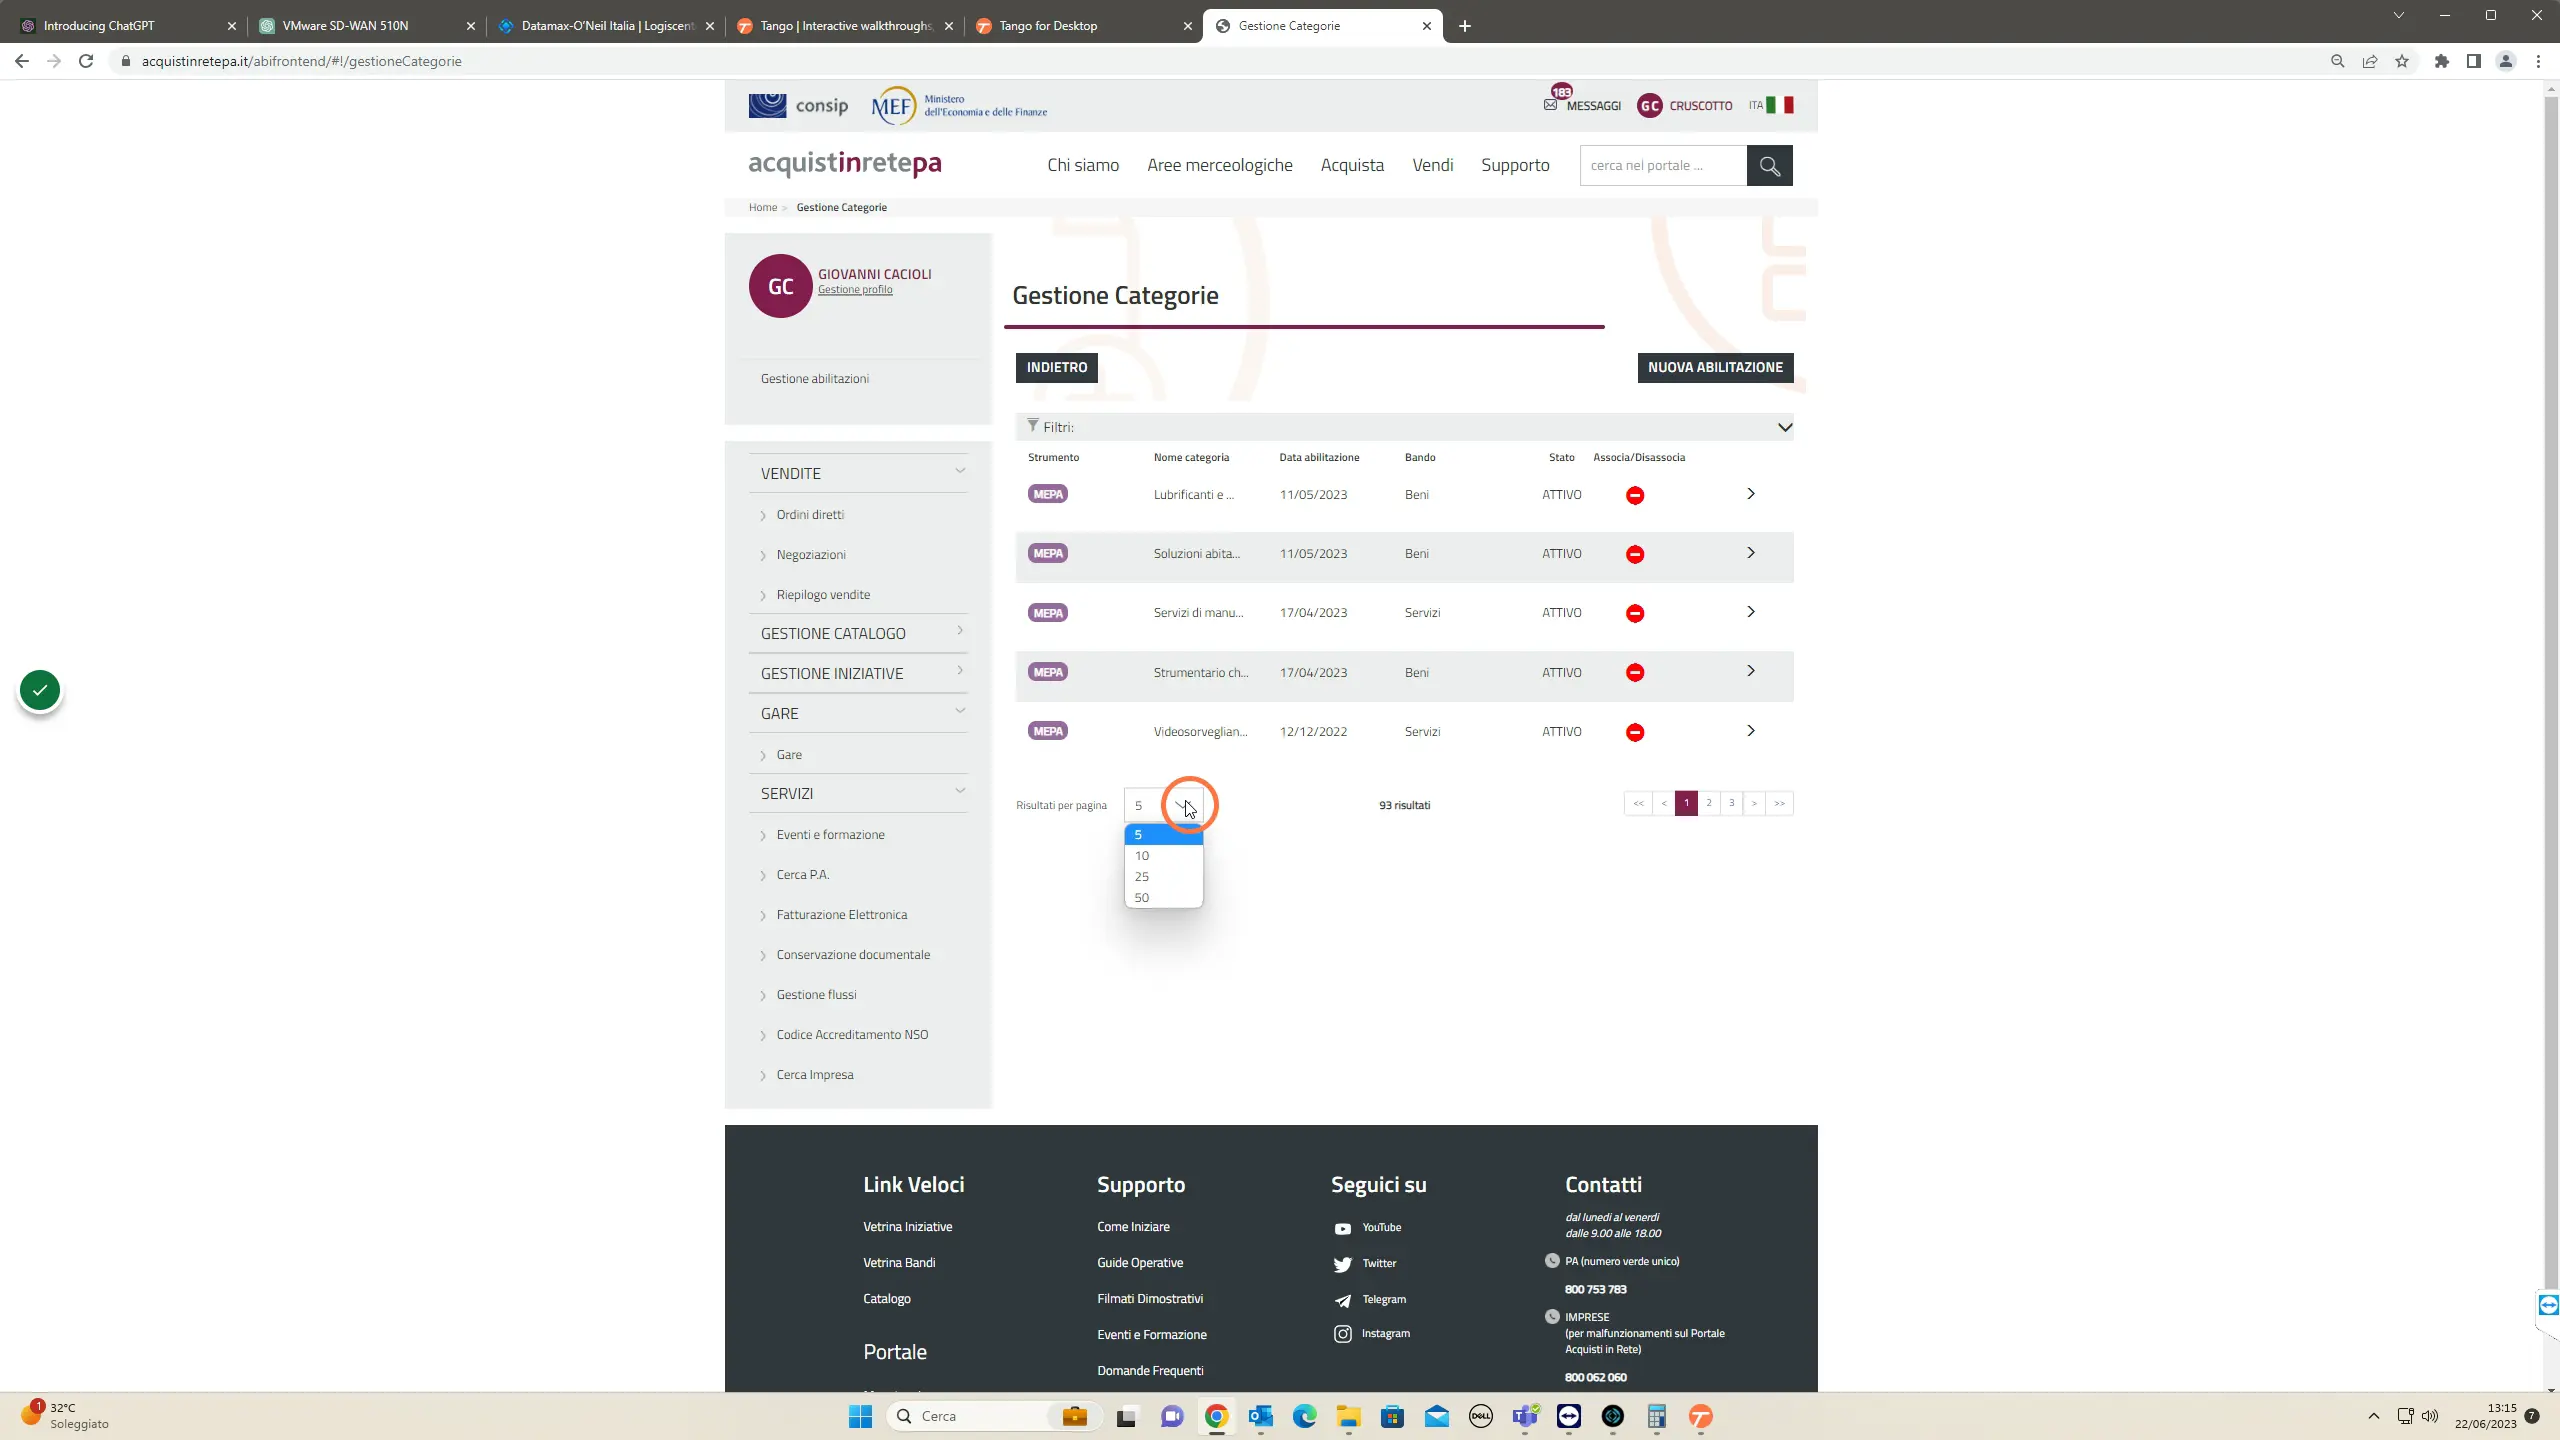This screenshot has height=1440, width=2560.
Task: Expand the GESTIONE INIZIATIVE section
Action: click(960, 671)
